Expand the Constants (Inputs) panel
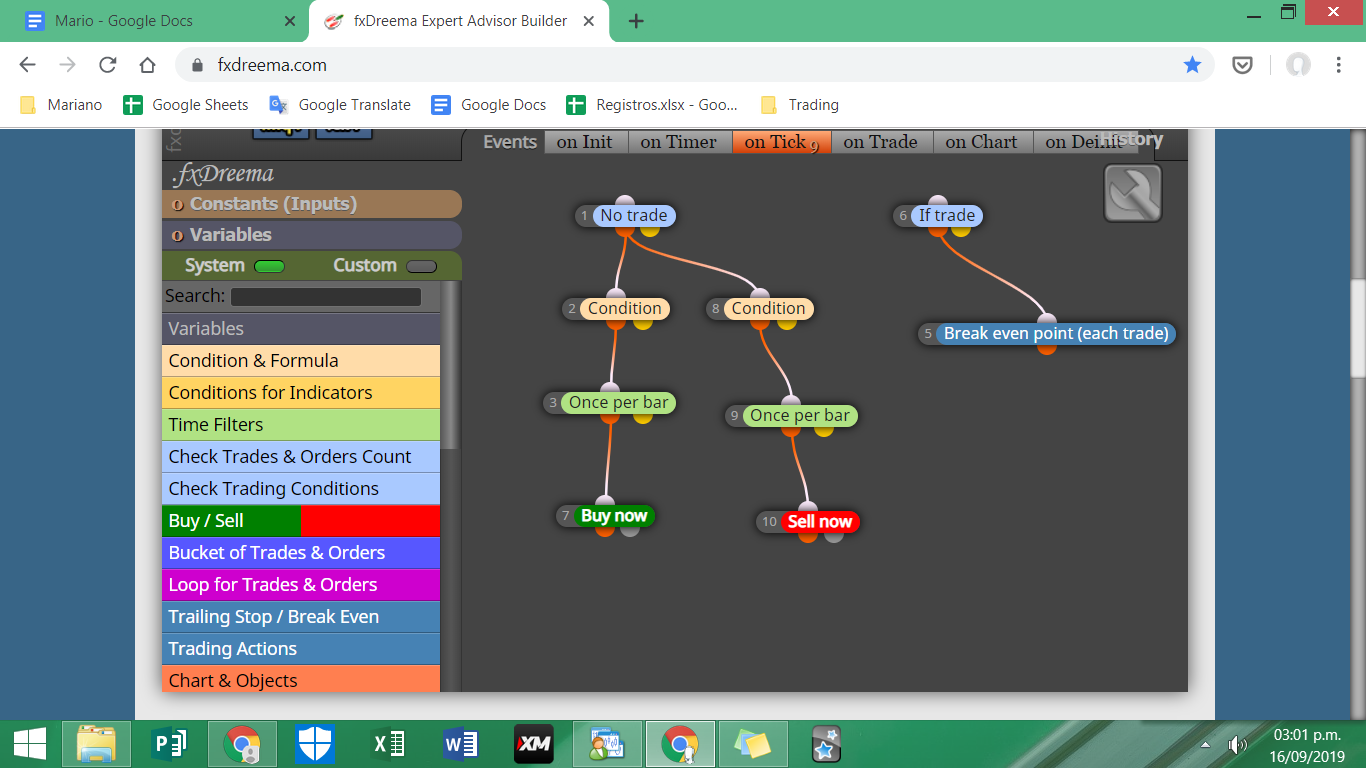1366x768 pixels. (311, 204)
